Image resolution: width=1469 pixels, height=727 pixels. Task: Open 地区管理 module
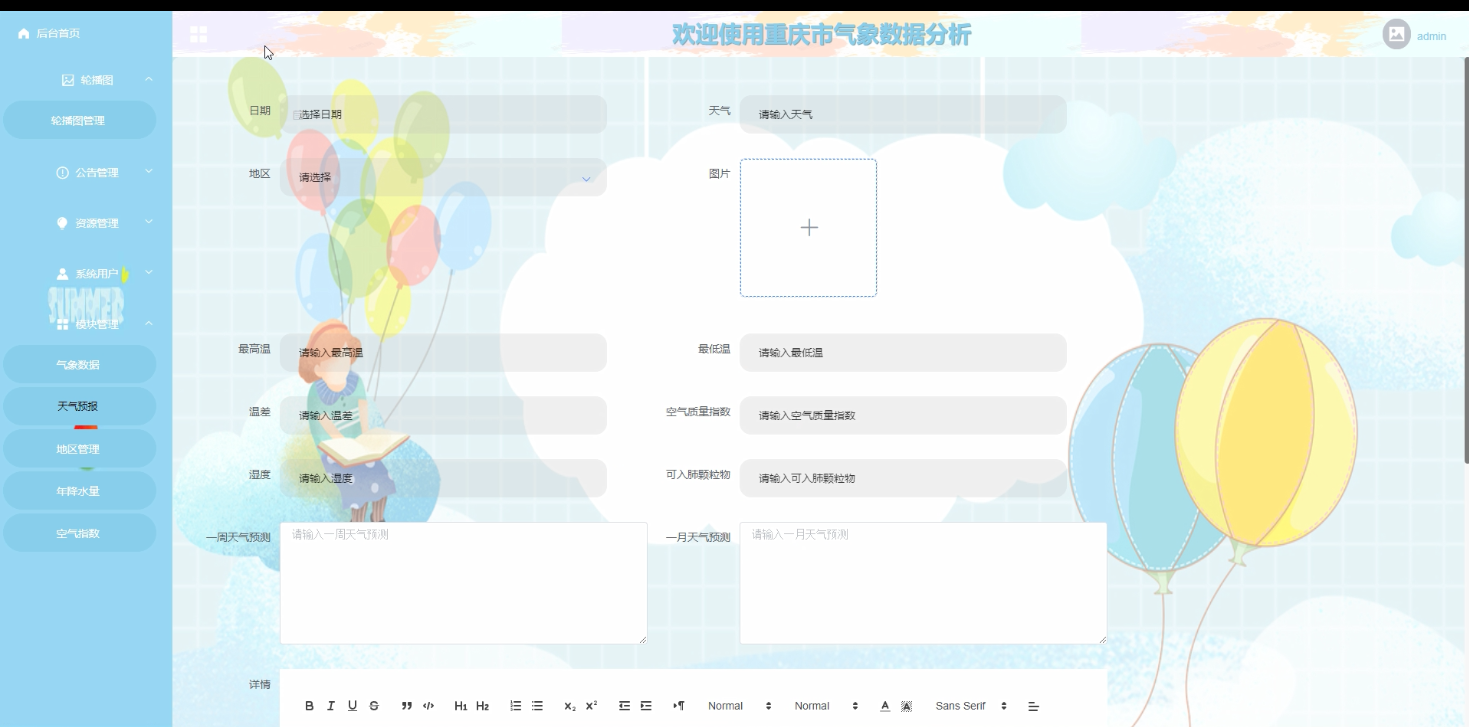click(x=80, y=449)
